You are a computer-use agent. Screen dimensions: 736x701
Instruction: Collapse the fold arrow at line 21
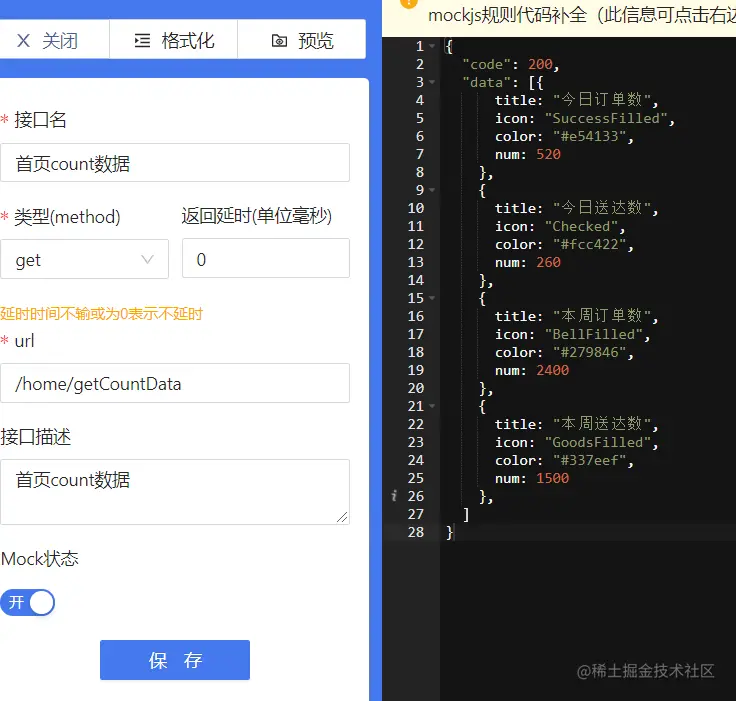(432, 406)
